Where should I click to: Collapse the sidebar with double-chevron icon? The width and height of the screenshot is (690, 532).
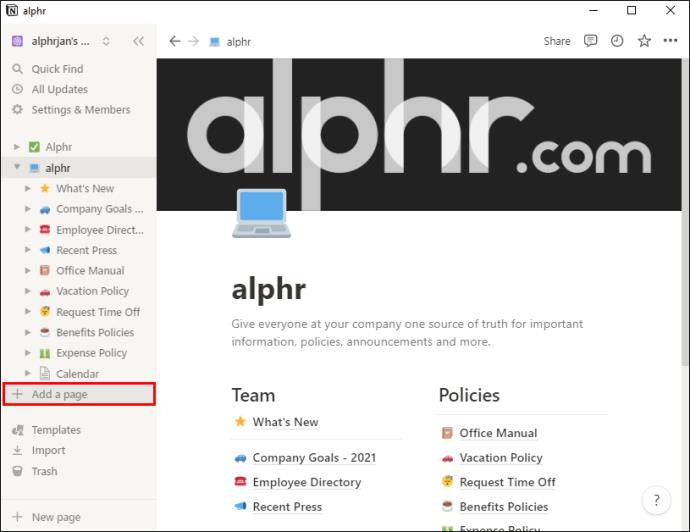click(x=138, y=41)
